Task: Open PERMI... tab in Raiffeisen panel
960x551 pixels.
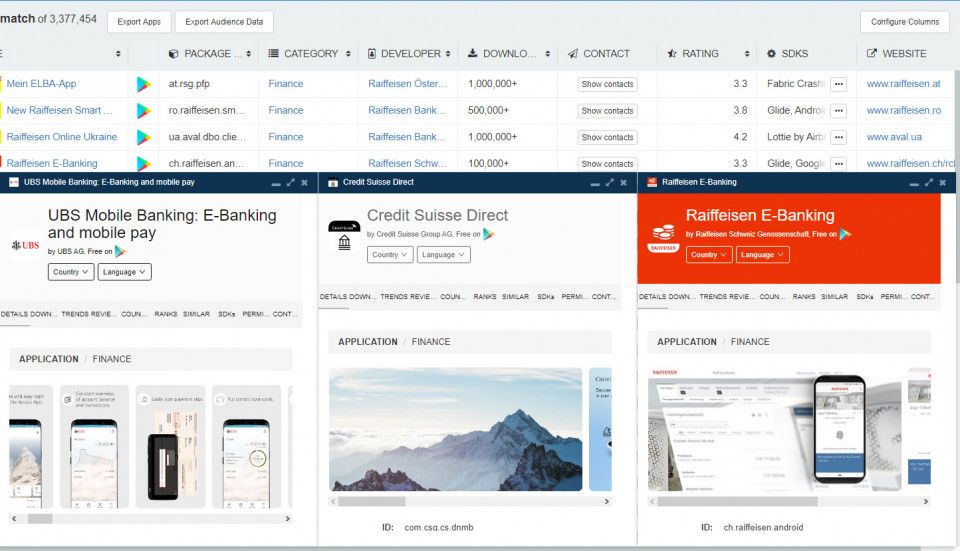Action: point(892,297)
